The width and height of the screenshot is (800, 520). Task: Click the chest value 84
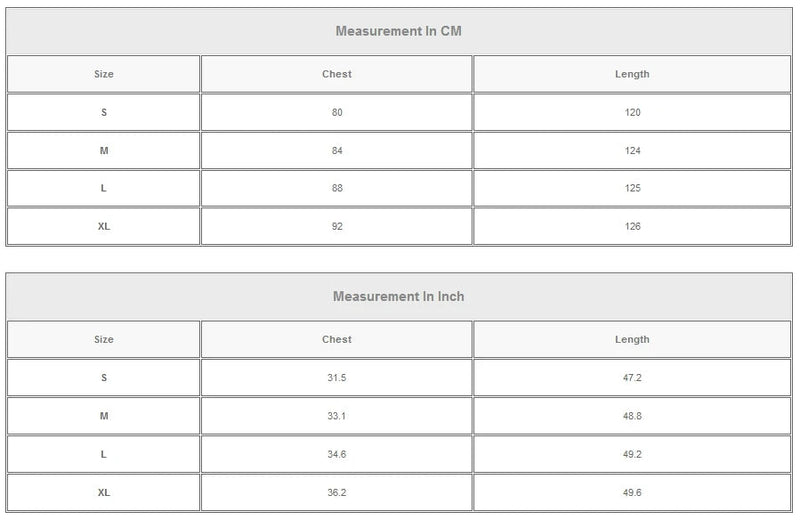click(x=337, y=151)
